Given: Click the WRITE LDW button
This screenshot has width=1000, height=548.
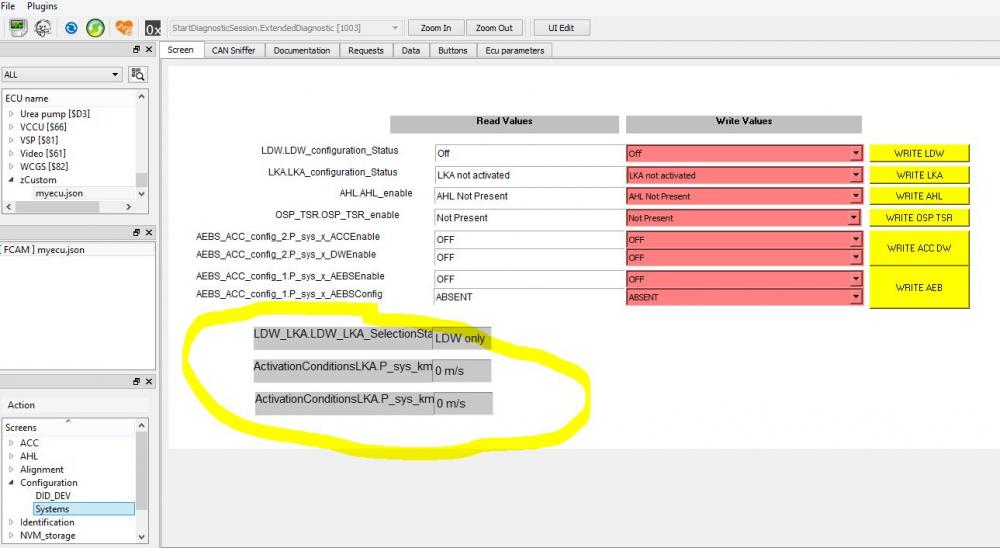Looking at the screenshot, I should (919, 153).
